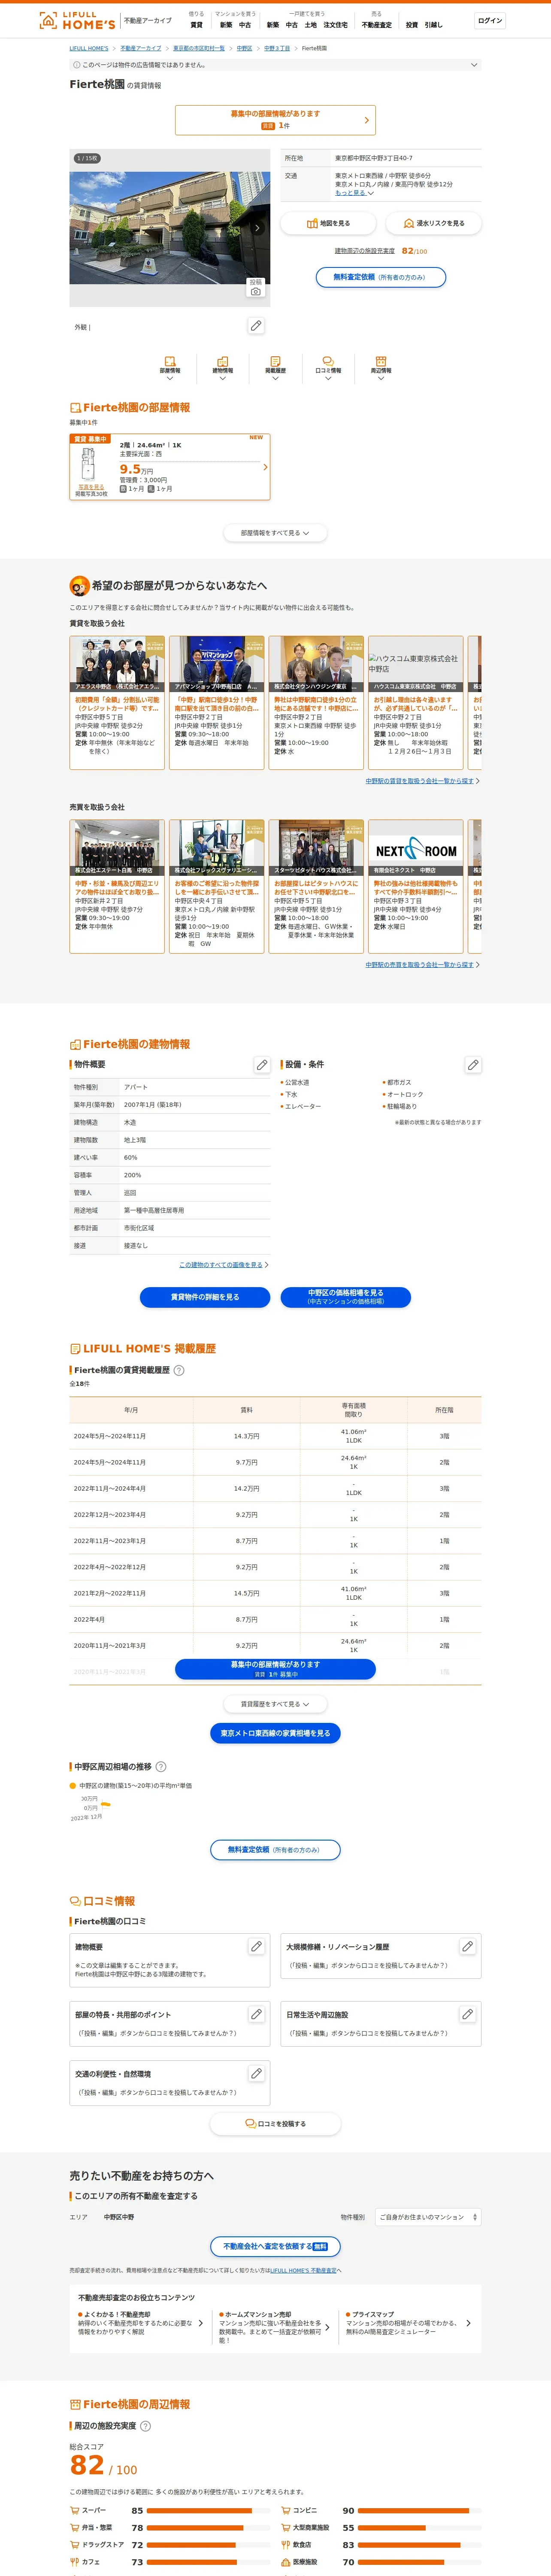The image size is (551, 2576).
Task: Open the アパマンショップ rental company card
Action: [x=216, y=702]
